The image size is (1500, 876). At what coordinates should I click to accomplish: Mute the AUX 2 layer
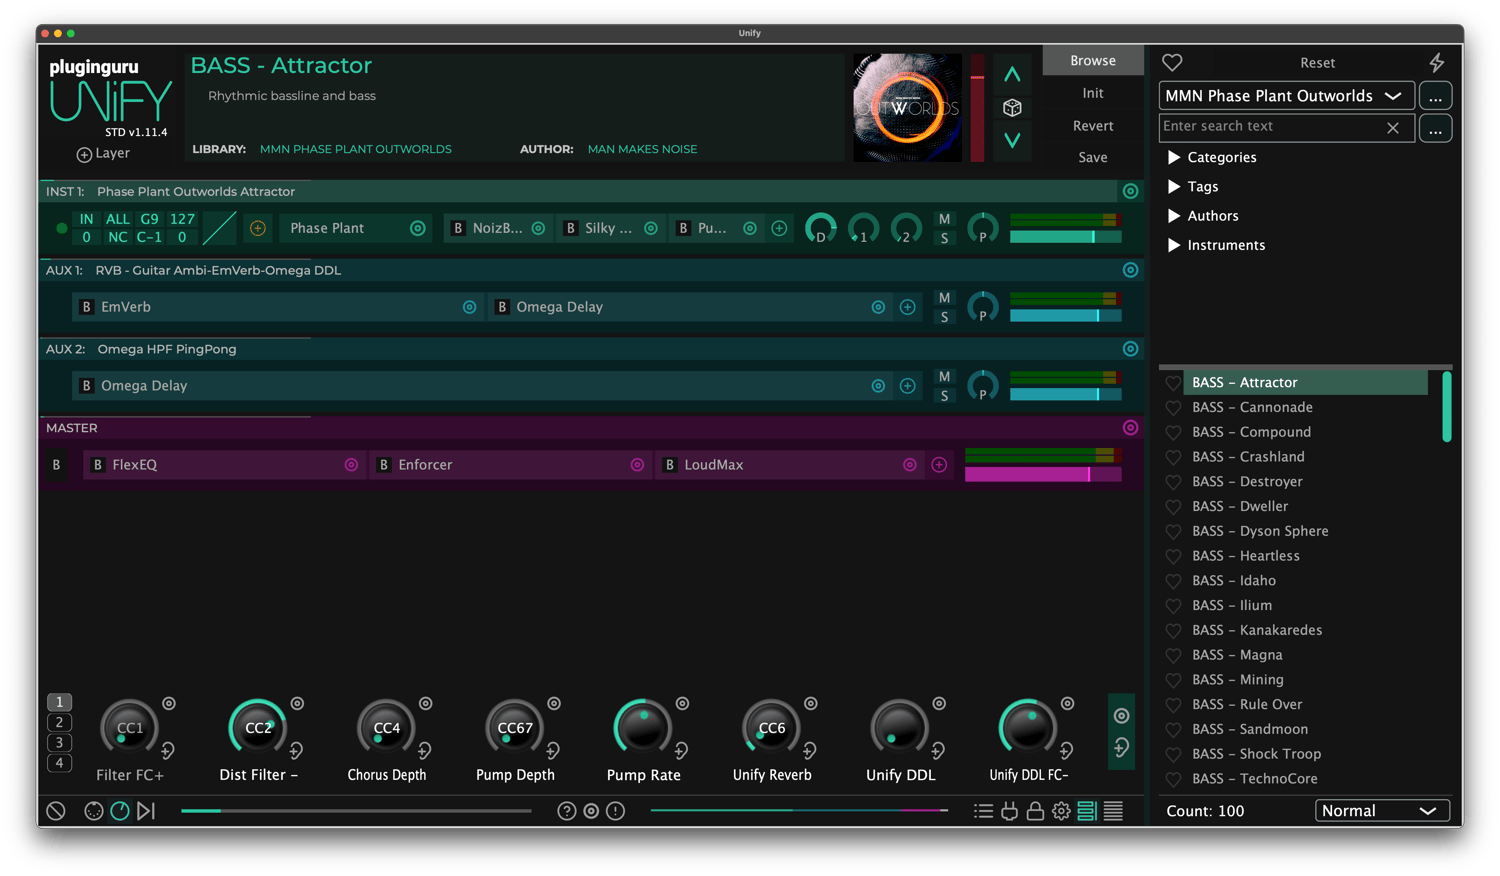(x=944, y=377)
